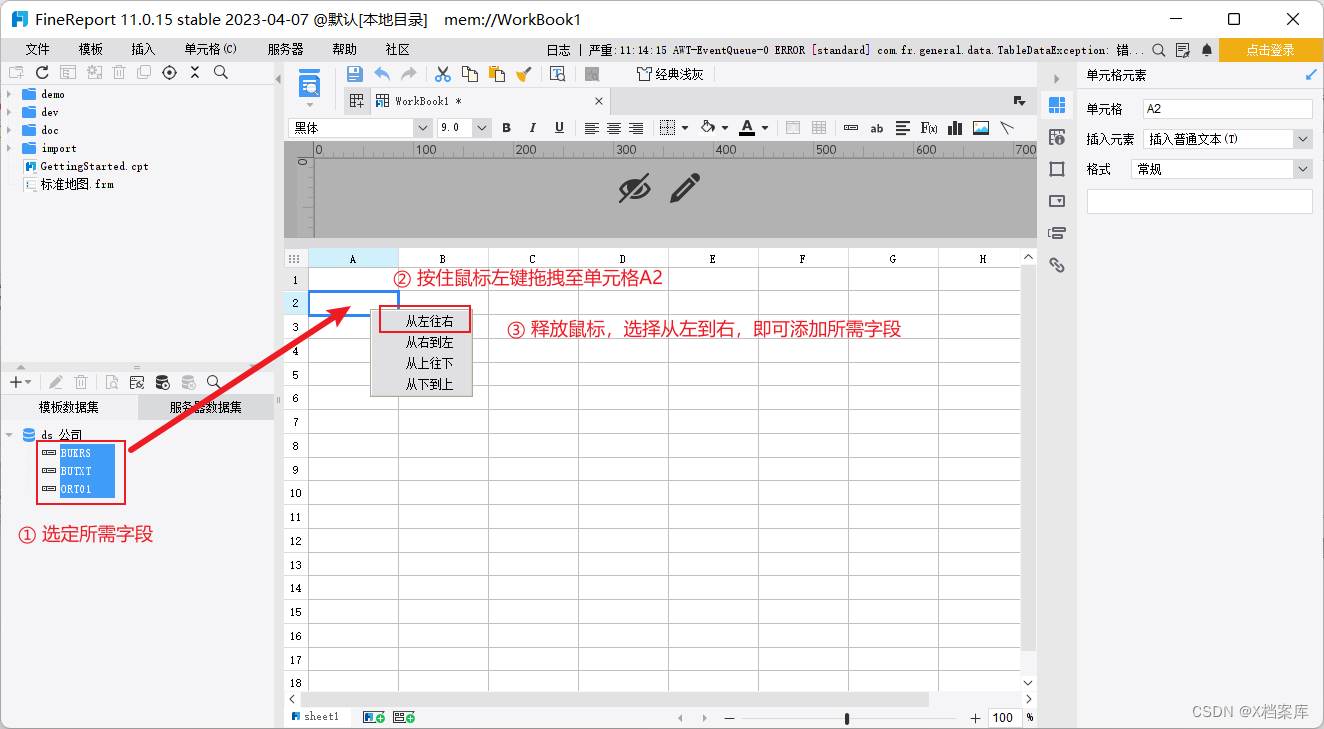Refresh the file tree
Image resolution: width=1324 pixels, height=729 pixels.
click(42, 72)
